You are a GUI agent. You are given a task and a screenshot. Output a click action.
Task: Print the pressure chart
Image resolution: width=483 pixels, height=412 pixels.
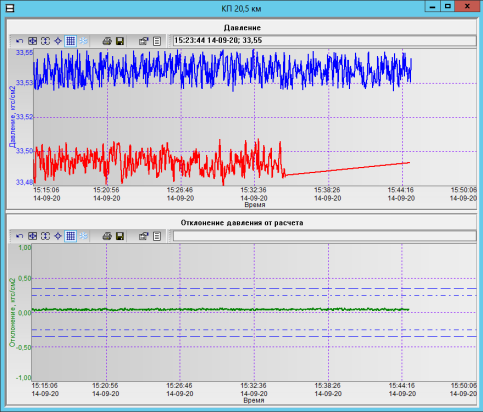107,41
